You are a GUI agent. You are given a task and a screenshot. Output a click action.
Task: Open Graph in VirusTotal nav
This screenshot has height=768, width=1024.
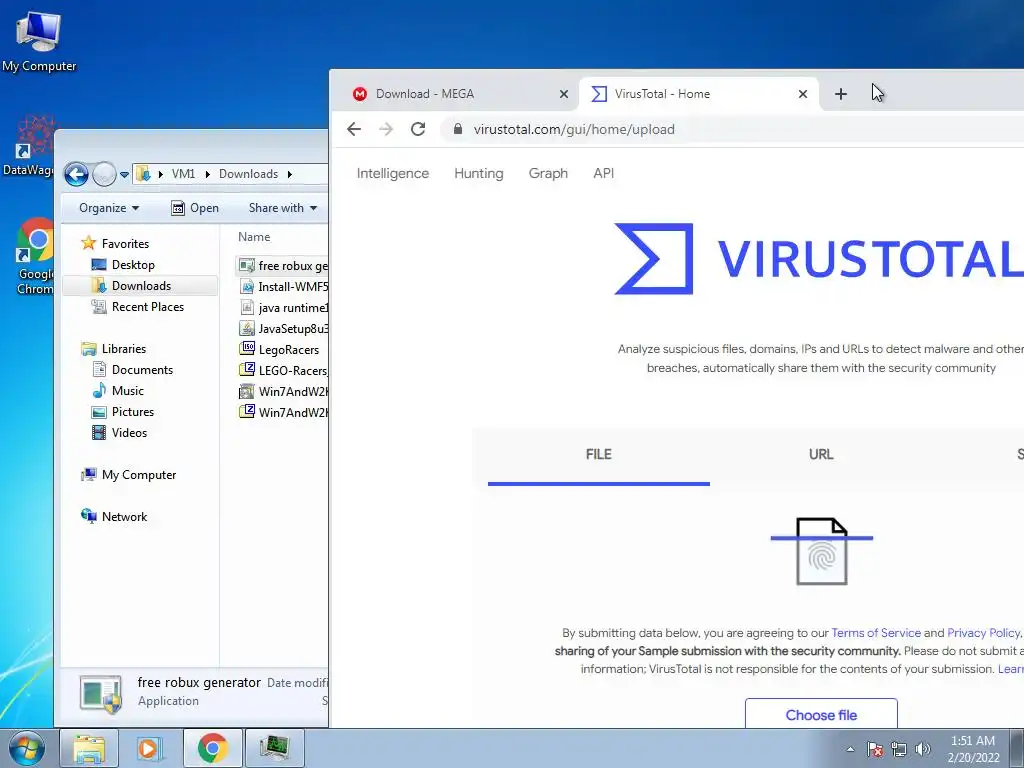(x=548, y=173)
